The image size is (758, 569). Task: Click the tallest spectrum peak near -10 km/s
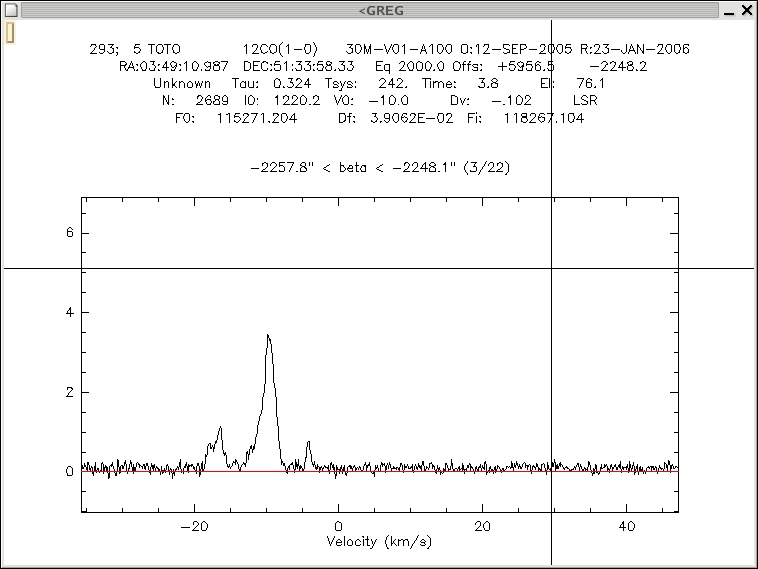268,337
